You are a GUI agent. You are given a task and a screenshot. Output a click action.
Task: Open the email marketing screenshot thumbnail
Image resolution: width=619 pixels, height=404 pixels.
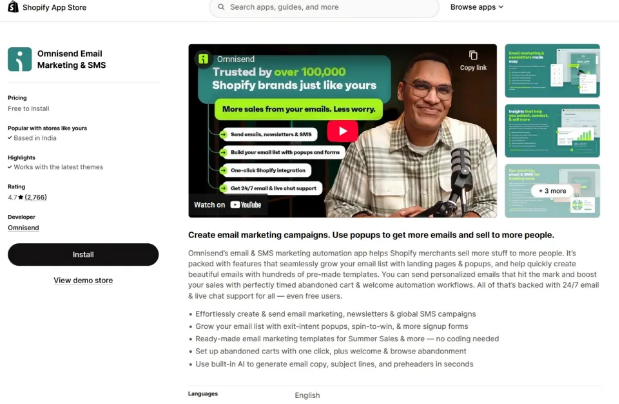pyautogui.click(x=552, y=71)
